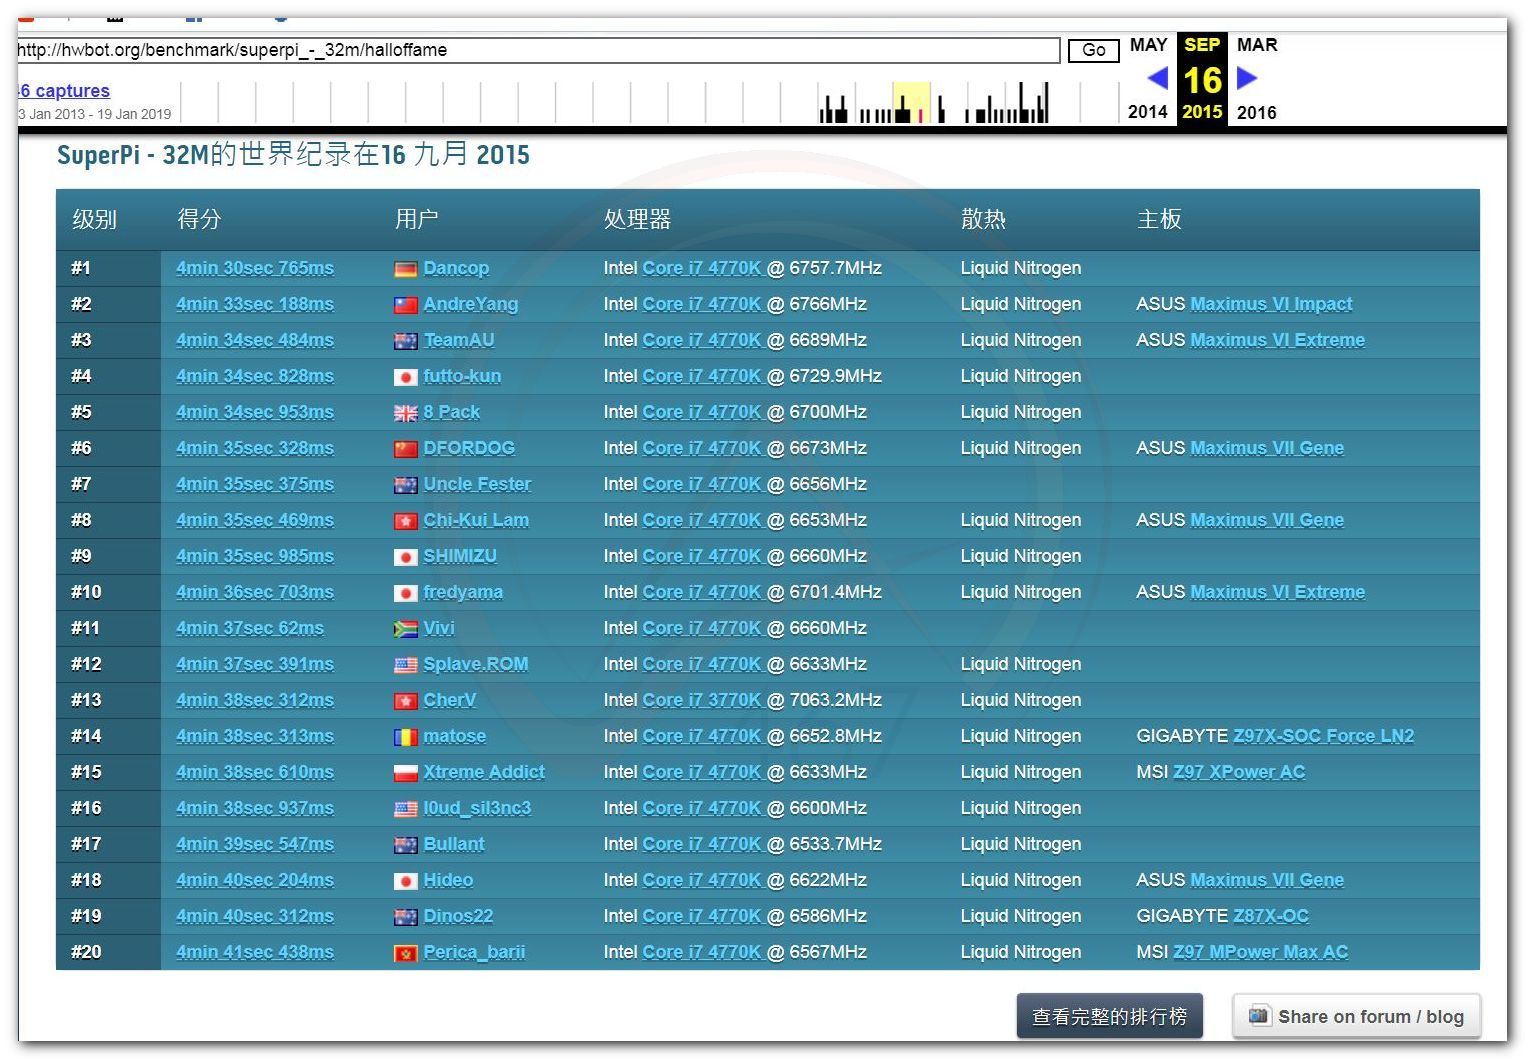Screen dimensions: 1525x1059
Task: Click the flag icon beside CherV
Action: (405, 701)
